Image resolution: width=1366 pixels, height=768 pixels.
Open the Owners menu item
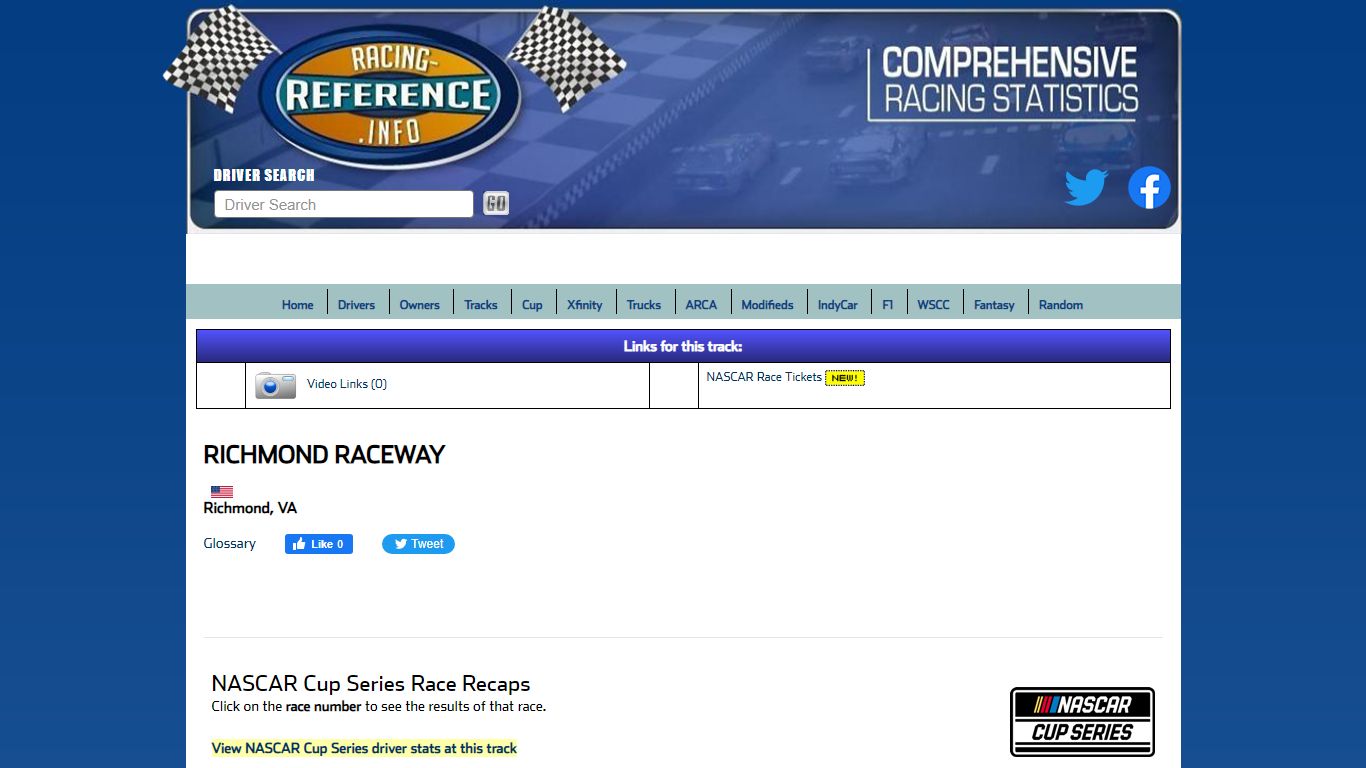pyautogui.click(x=419, y=305)
